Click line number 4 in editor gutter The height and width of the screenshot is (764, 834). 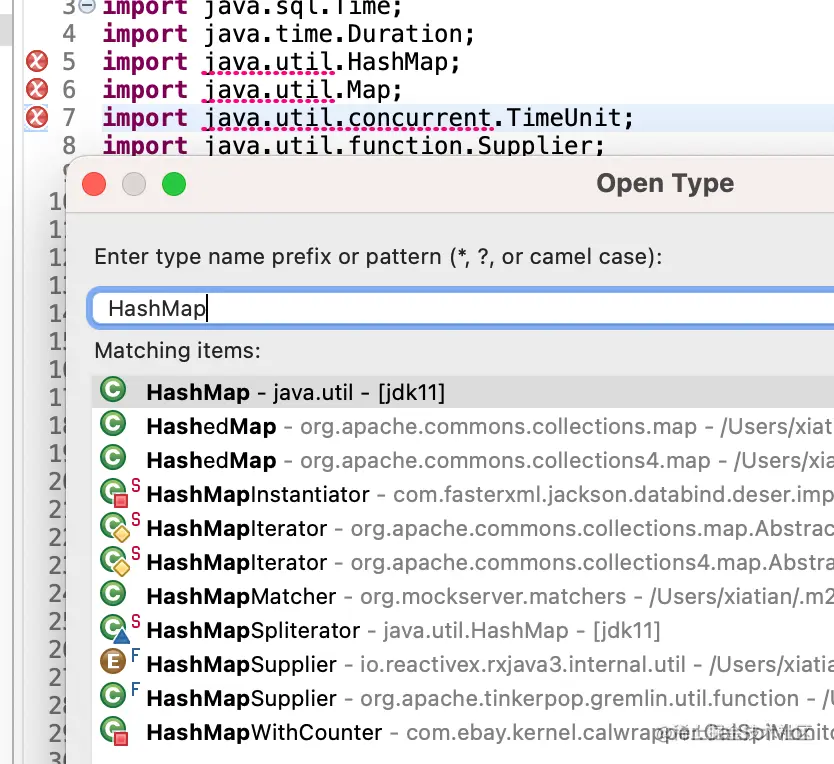coord(69,34)
